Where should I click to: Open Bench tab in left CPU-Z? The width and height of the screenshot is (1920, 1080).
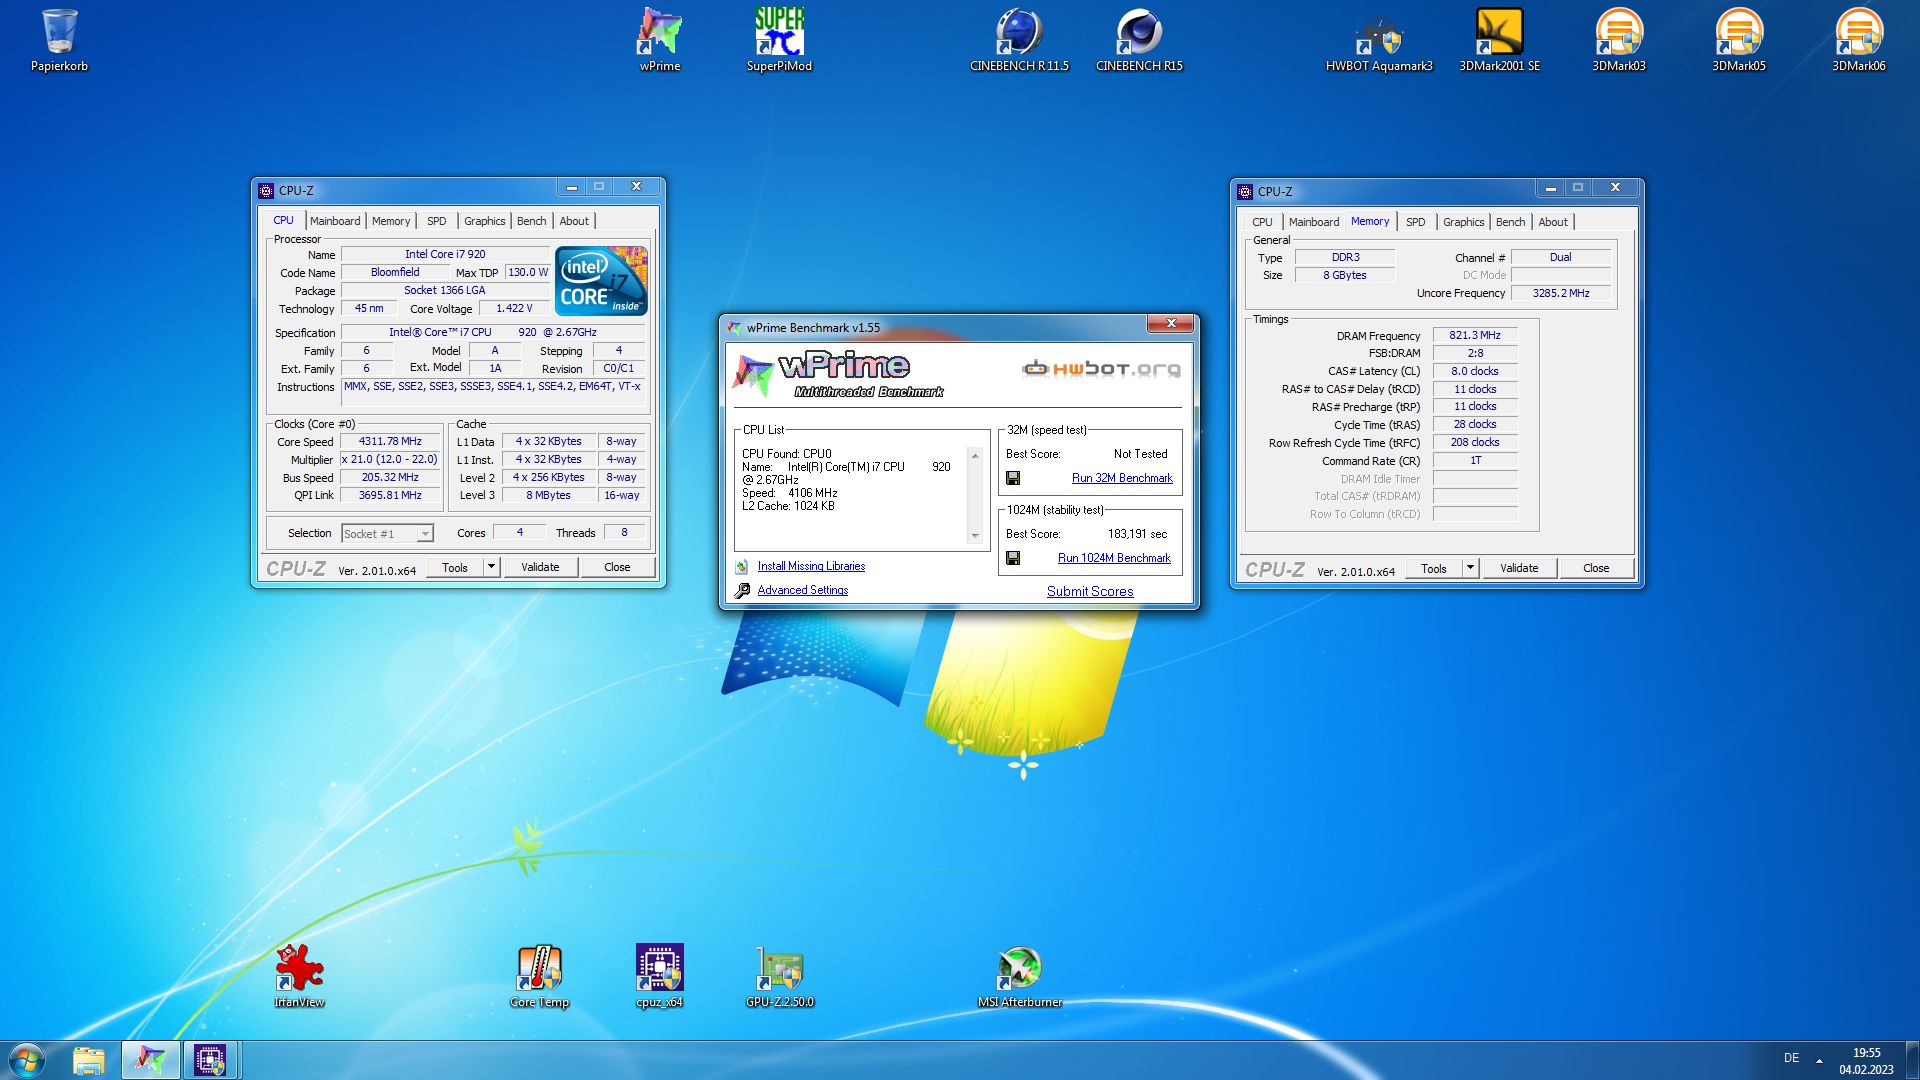point(532,221)
